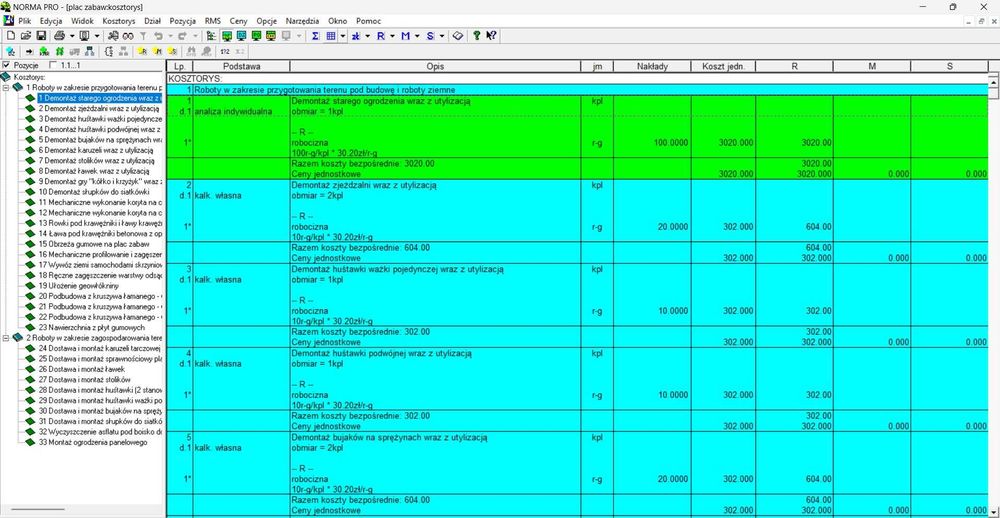
Task: Click the New document toolbar icon
Action: coord(11,36)
